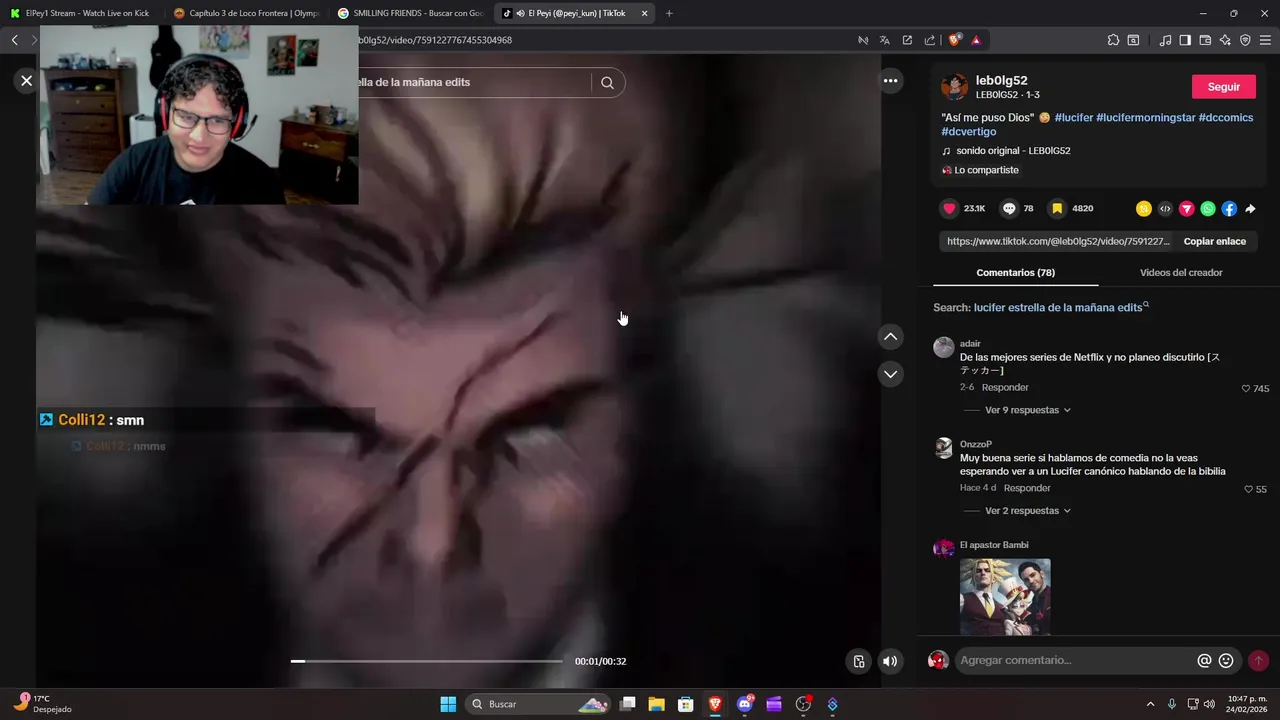Click the translate page icon
The image size is (1280, 720).
[x=885, y=40]
